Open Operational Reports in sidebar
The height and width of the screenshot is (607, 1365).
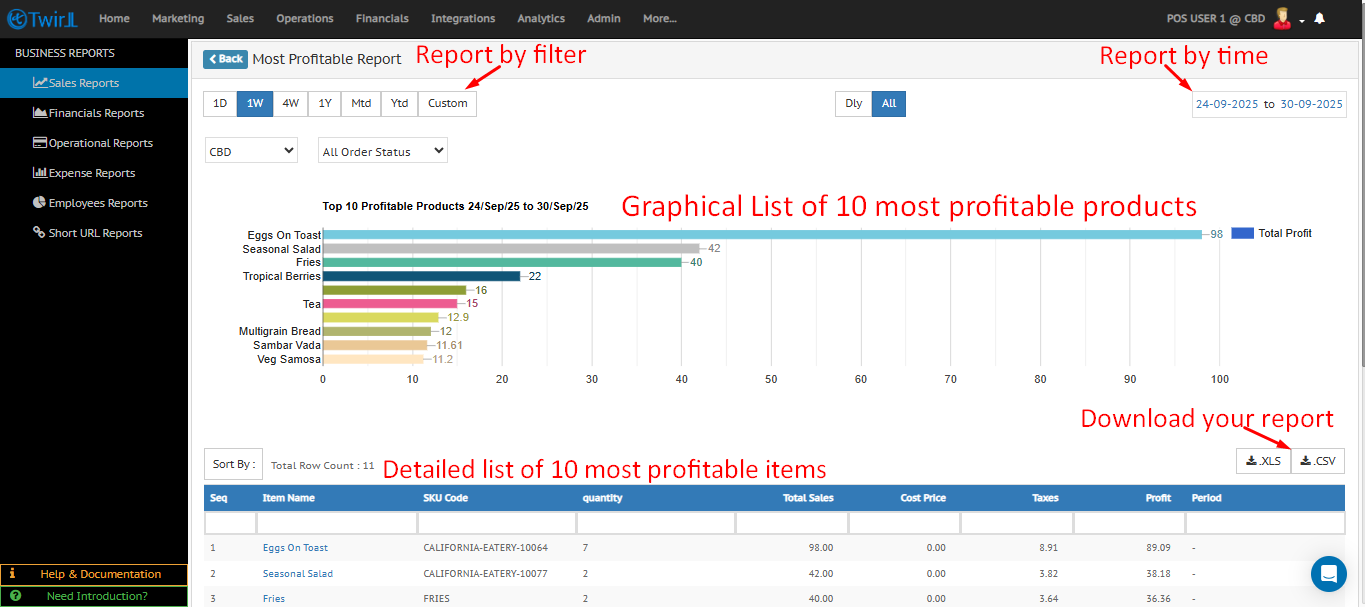click(99, 143)
